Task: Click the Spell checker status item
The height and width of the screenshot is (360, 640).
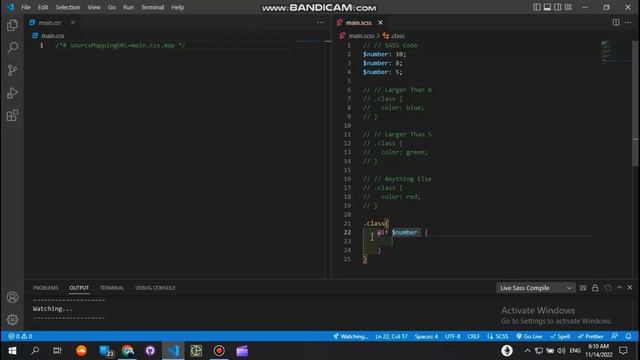Action: tap(560, 336)
